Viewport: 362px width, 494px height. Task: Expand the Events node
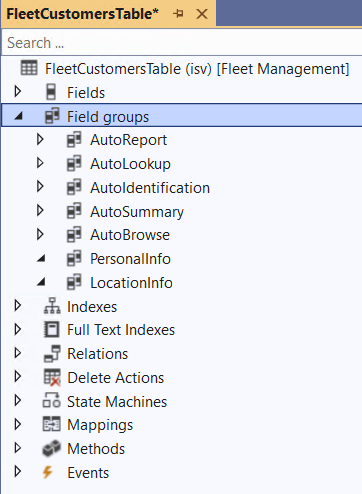point(18,472)
